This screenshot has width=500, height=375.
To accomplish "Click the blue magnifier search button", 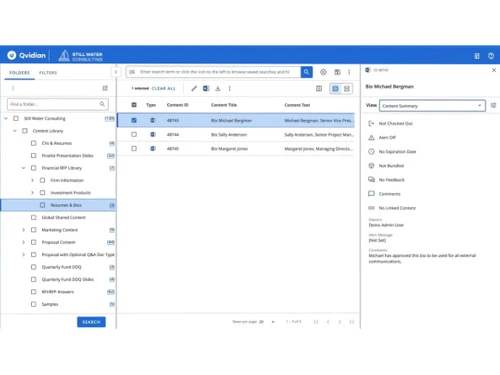I will click(306, 72).
